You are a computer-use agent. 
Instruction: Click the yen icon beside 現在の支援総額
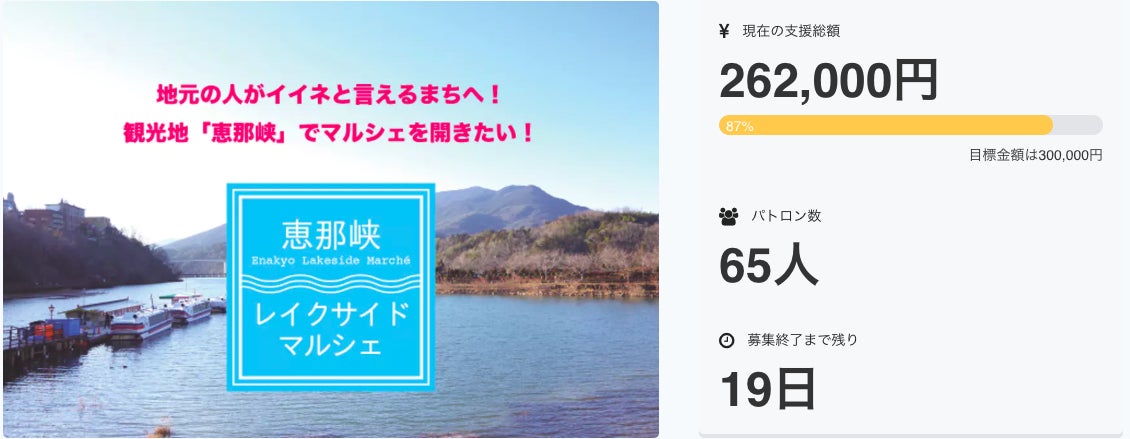724,31
